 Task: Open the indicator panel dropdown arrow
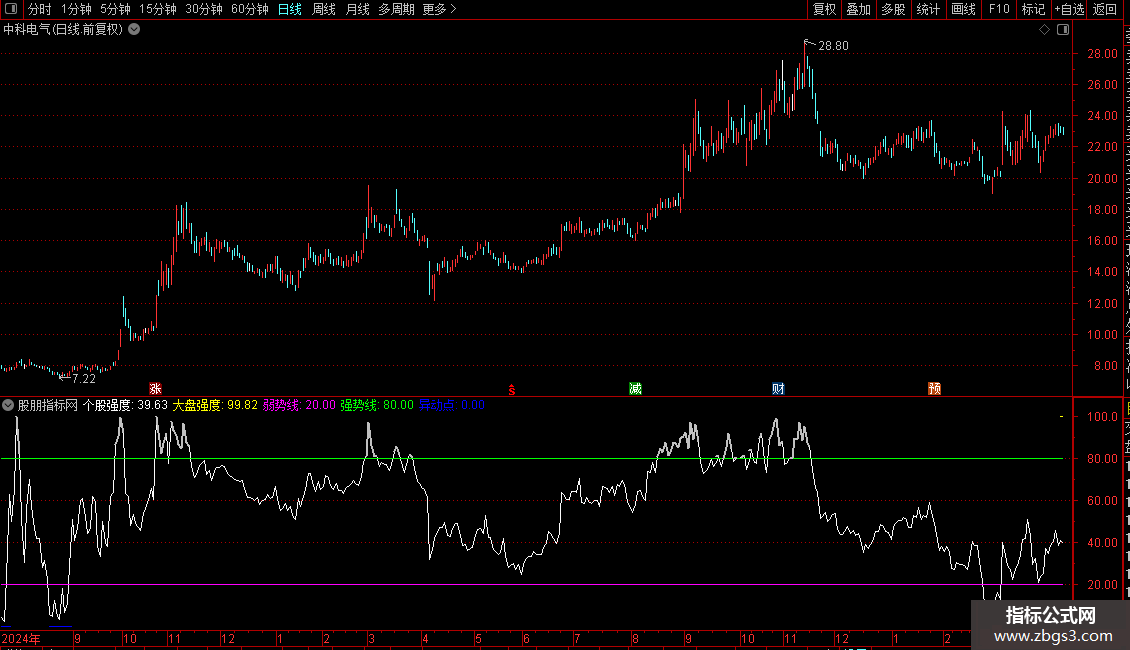click(8, 405)
